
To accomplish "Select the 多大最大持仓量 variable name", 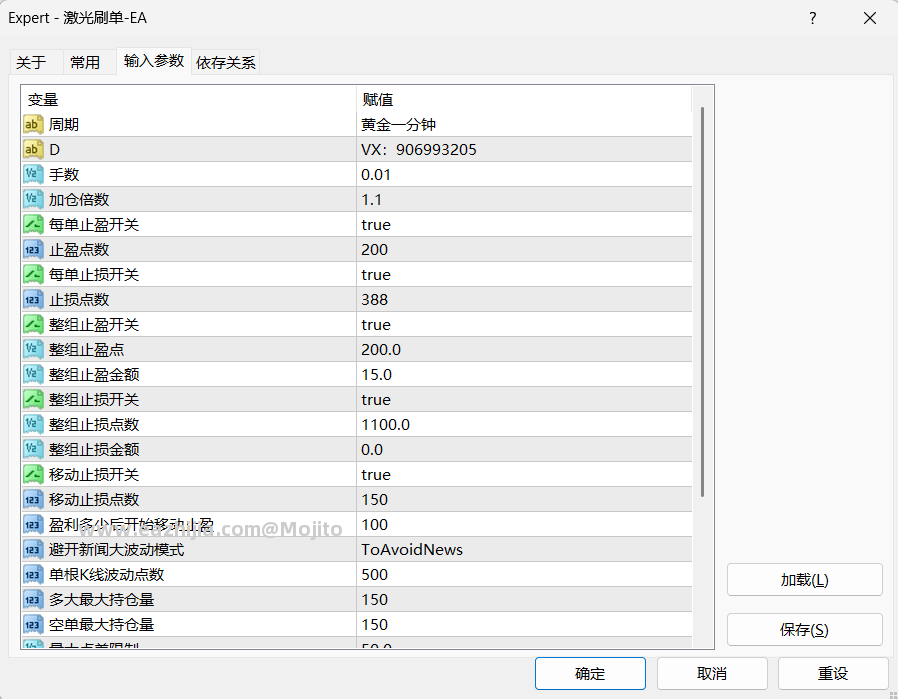I will point(101,599).
